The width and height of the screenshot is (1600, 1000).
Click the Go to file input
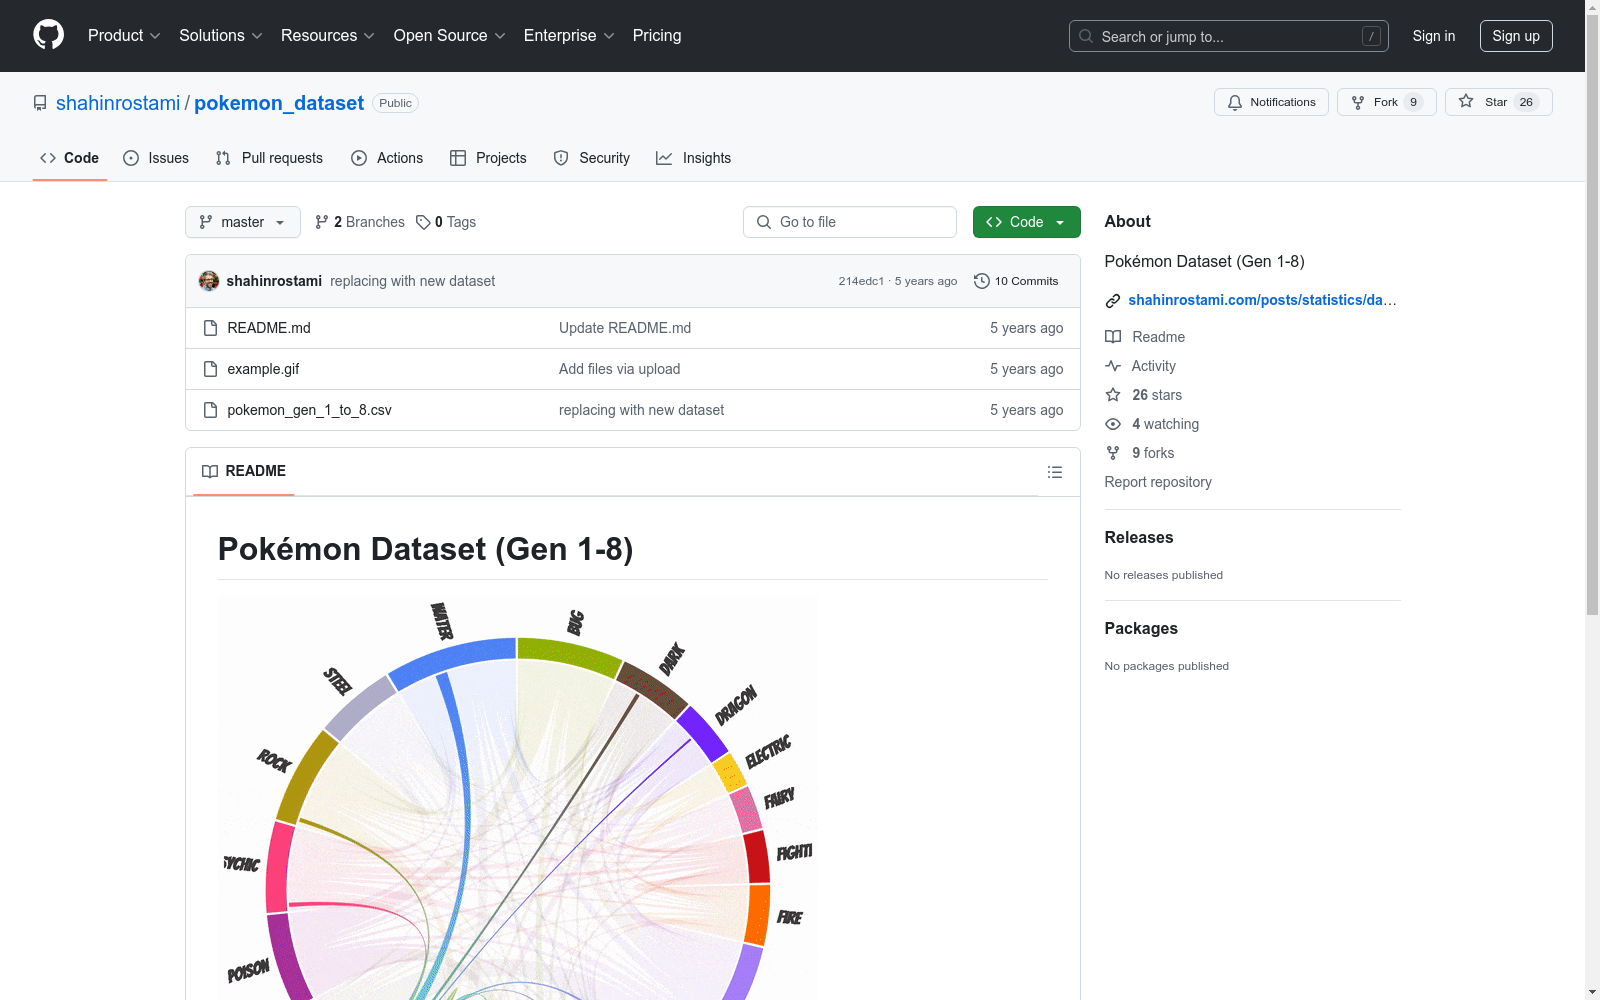(x=850, y=222)
